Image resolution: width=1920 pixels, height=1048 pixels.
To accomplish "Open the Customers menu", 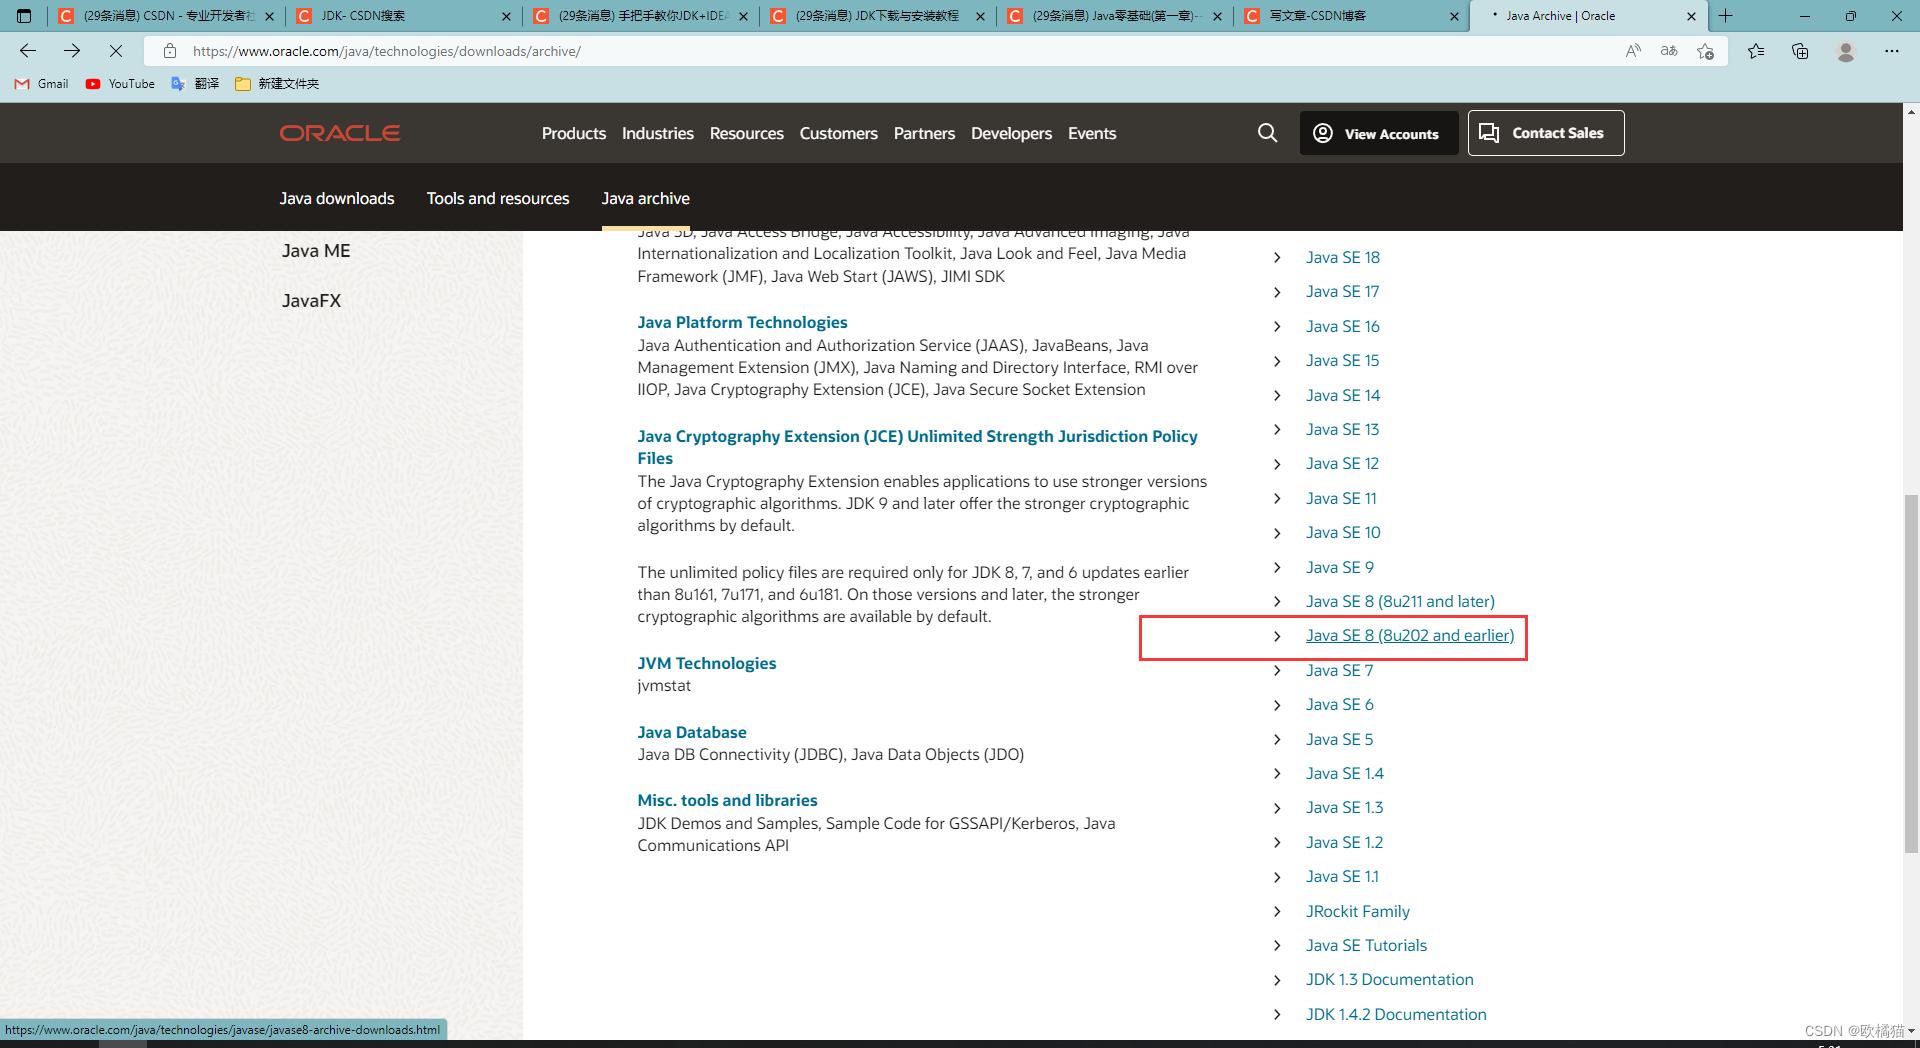I will (839, 133).
